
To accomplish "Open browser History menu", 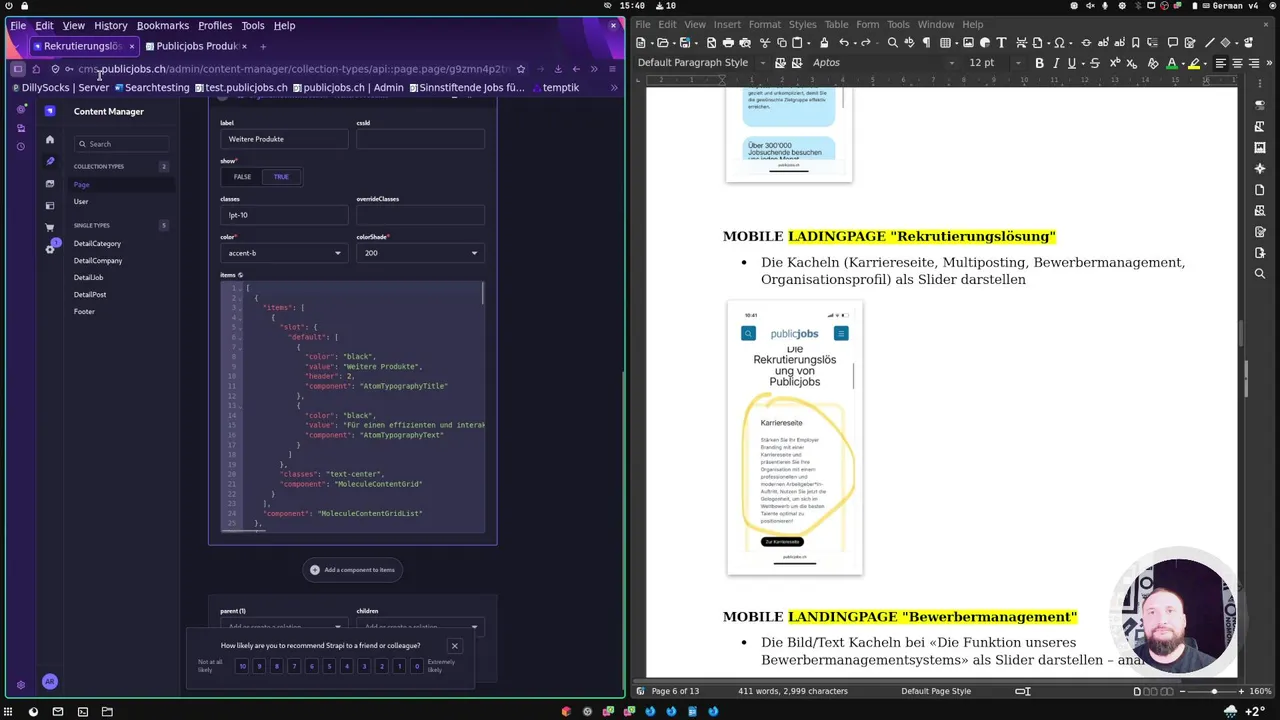I will pyautogui.click(x=111, y=25).
